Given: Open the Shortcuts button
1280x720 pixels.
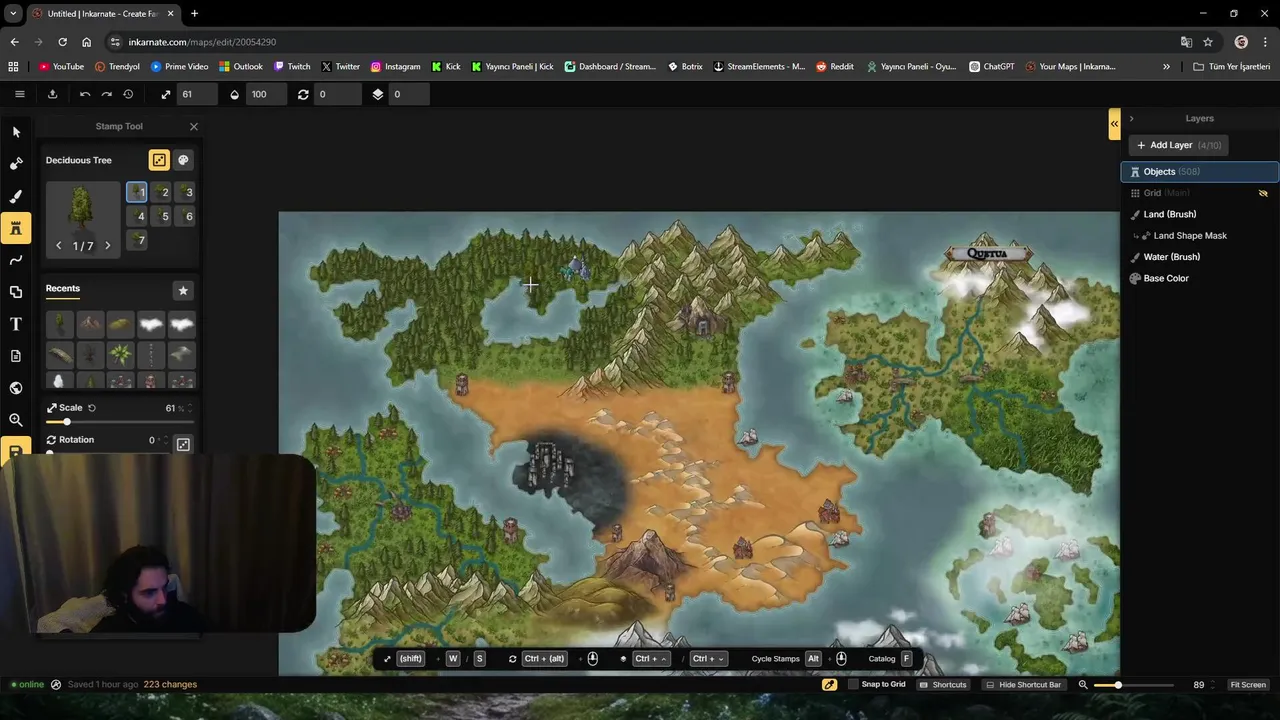Looking at the screenshot, I should pos(942,685).
